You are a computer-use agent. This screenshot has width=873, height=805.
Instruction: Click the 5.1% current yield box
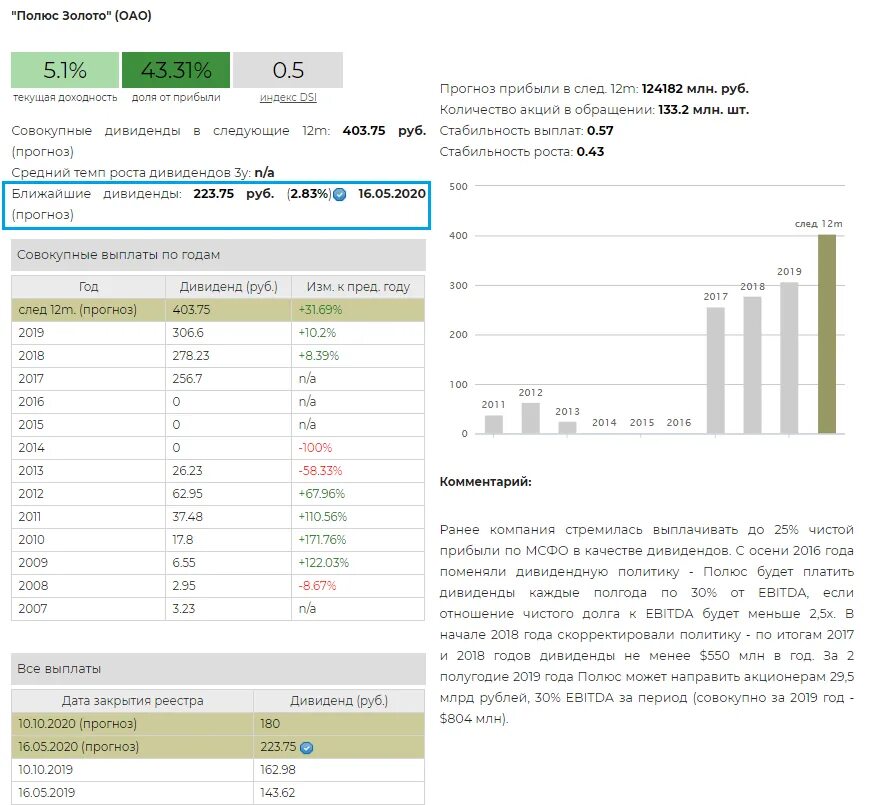point(65,70)
